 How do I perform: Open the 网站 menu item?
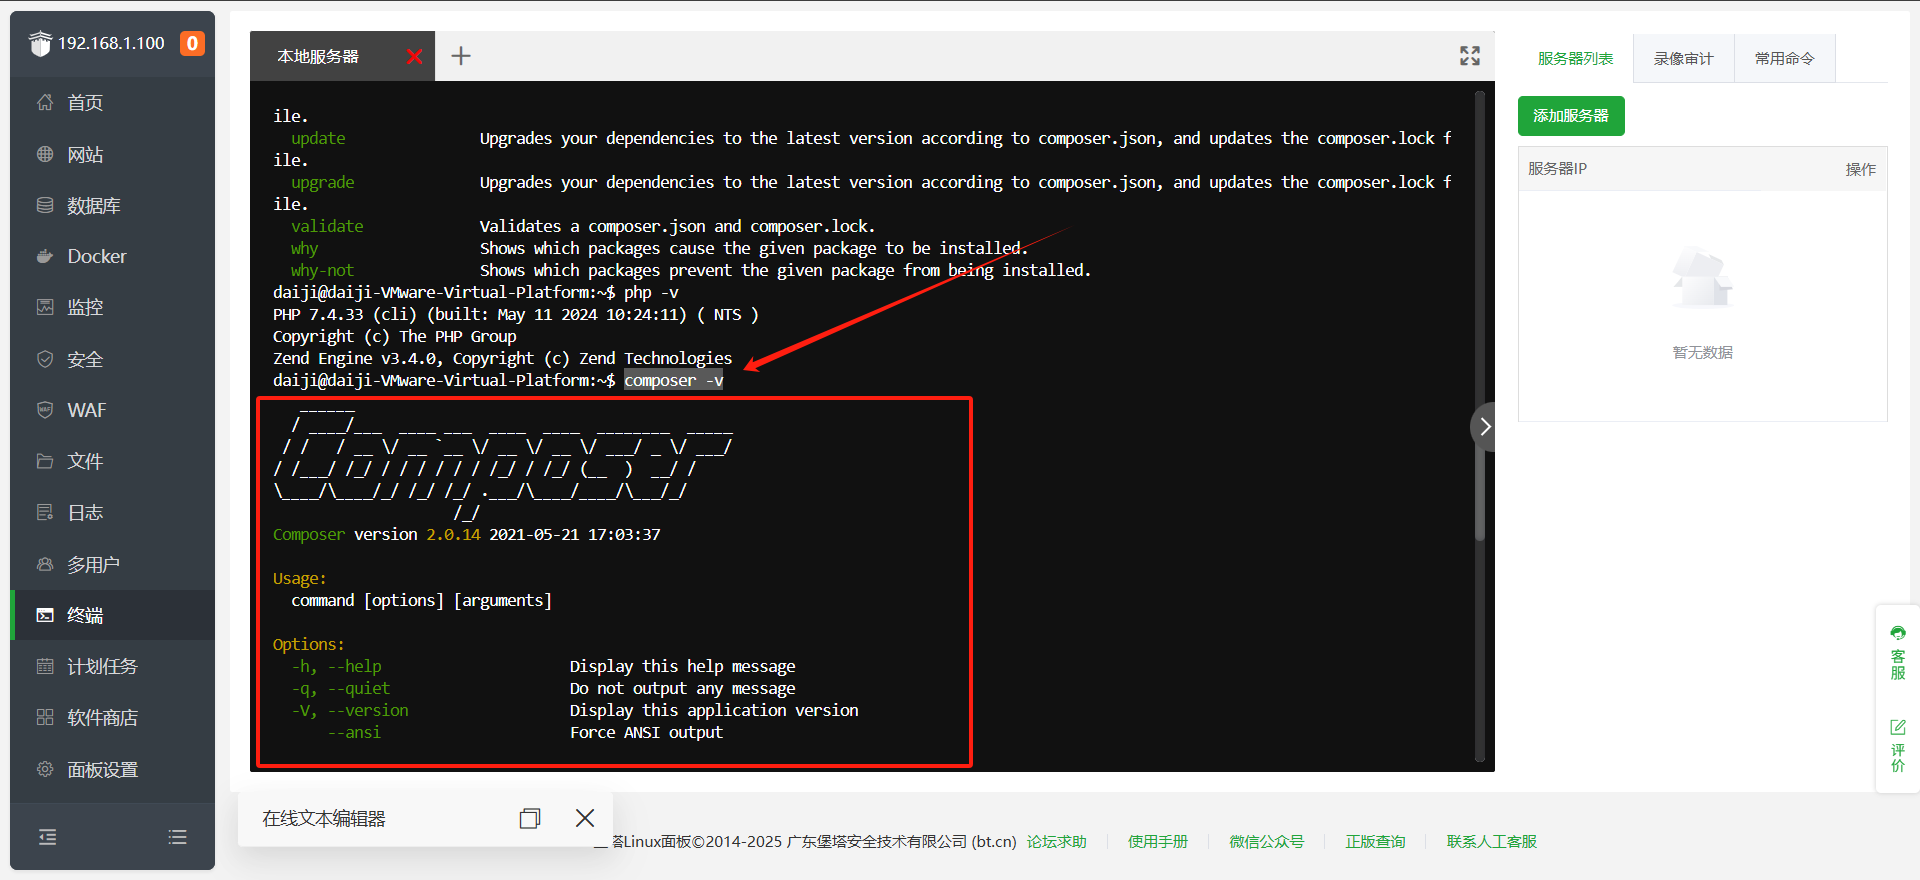[112, 154]
